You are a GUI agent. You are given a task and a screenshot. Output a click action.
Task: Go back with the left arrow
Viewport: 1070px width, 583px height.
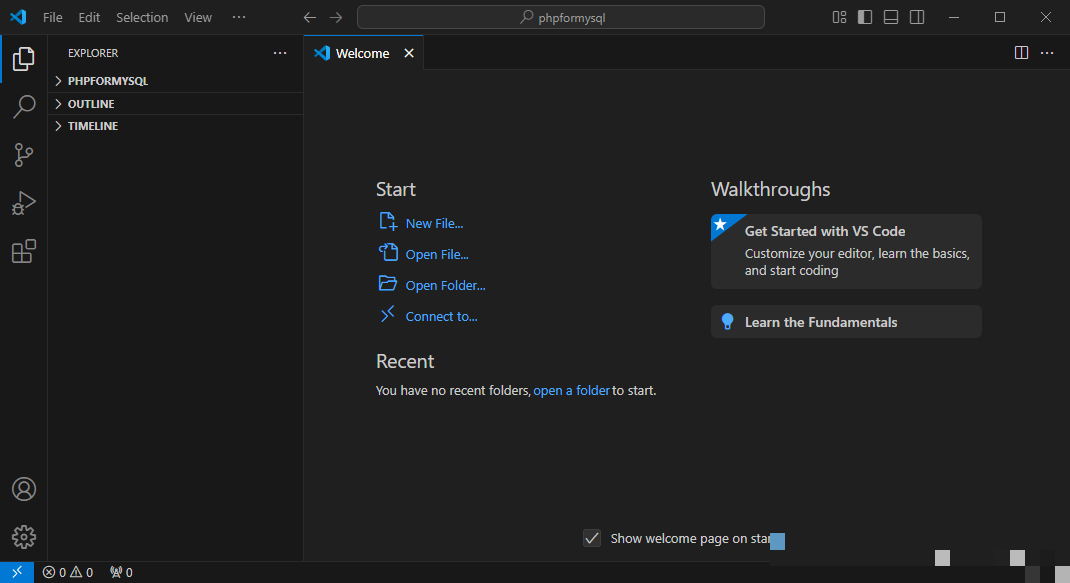310,18
